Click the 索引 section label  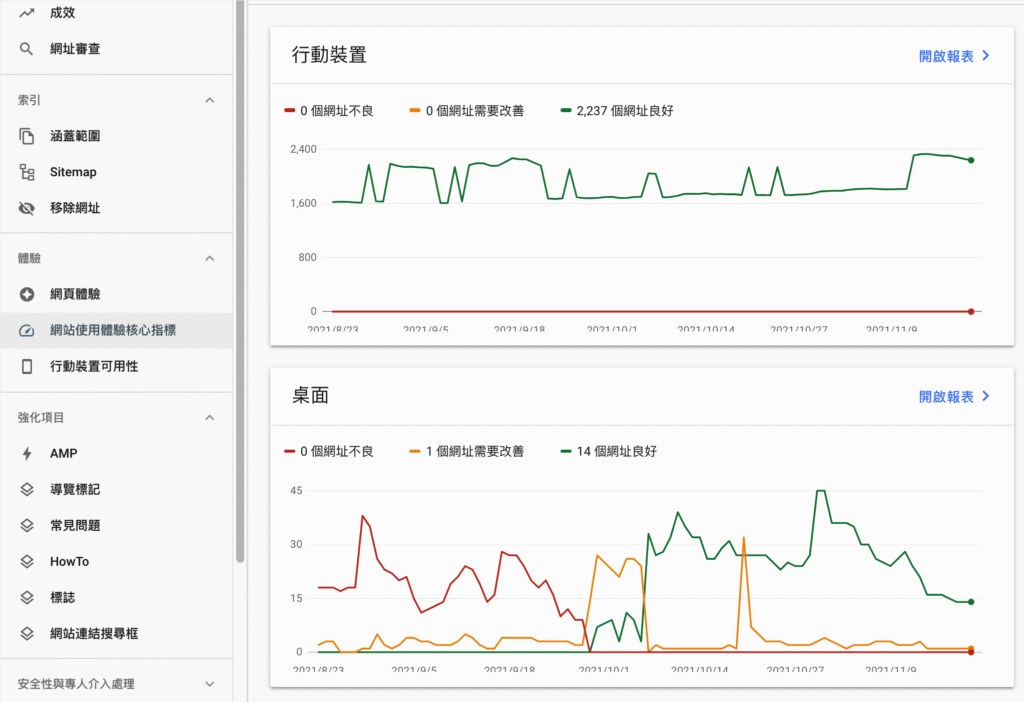coord(29,100)
